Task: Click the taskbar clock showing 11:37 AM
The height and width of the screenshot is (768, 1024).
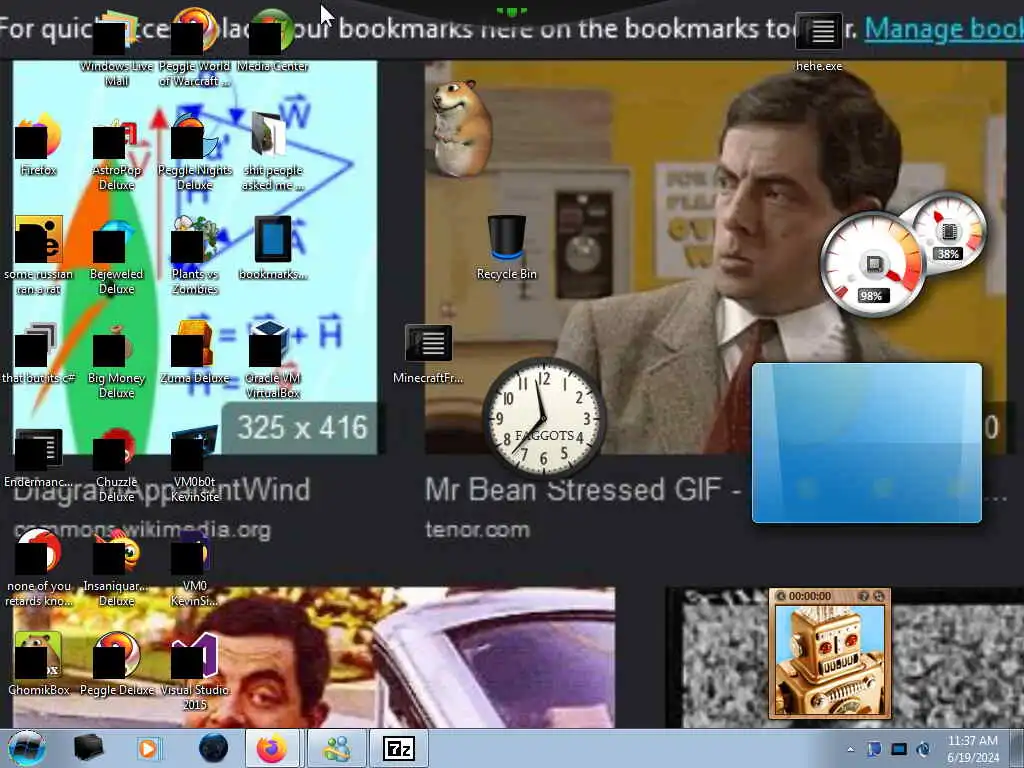Action: point(972,749)
